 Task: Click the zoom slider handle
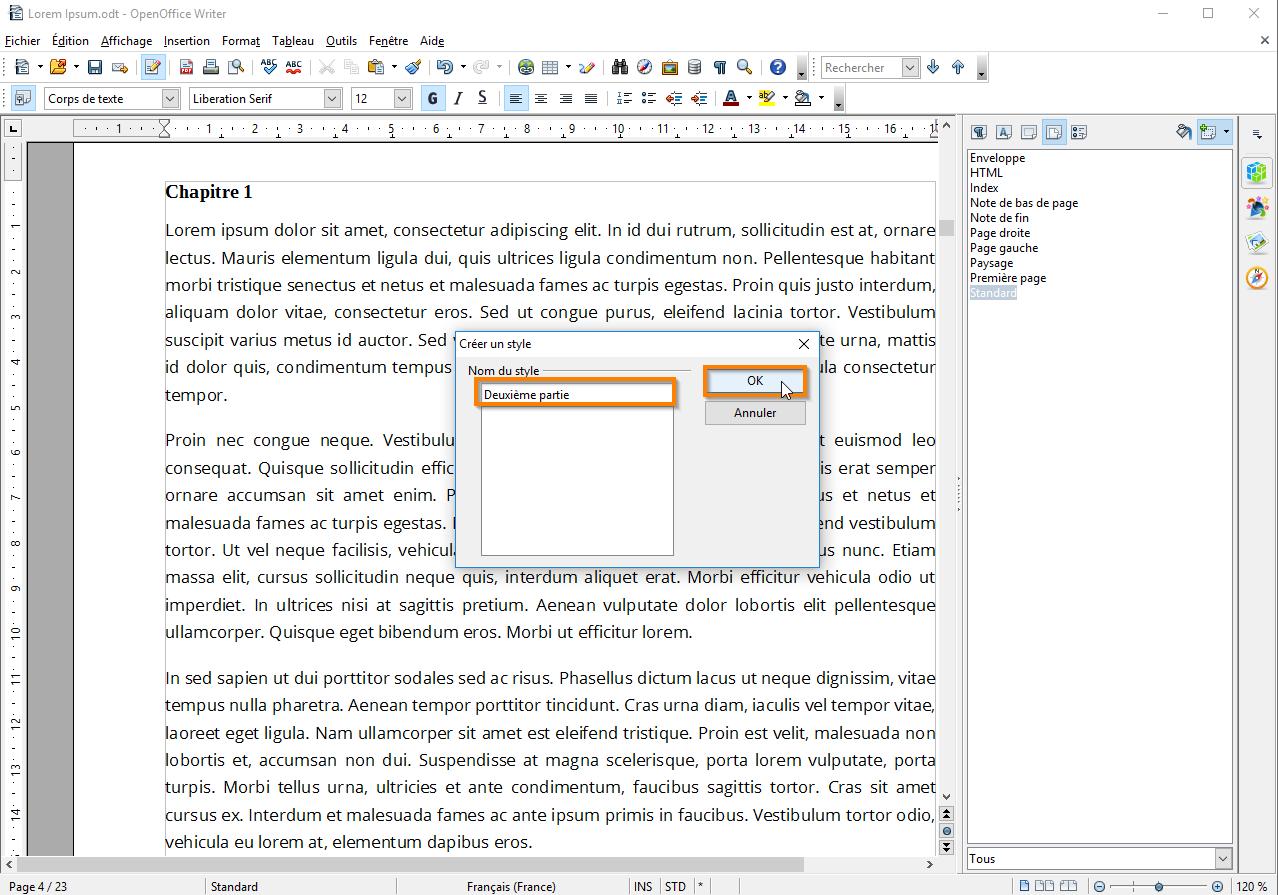tap(1159, 886)
